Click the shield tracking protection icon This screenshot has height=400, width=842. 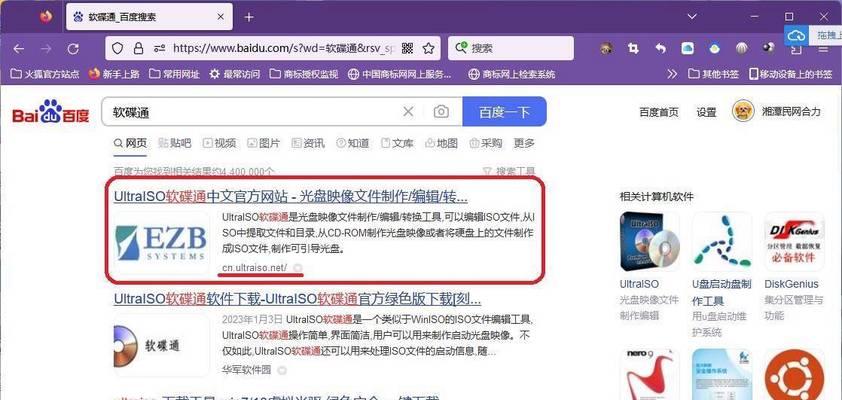[x=117, y=49]
